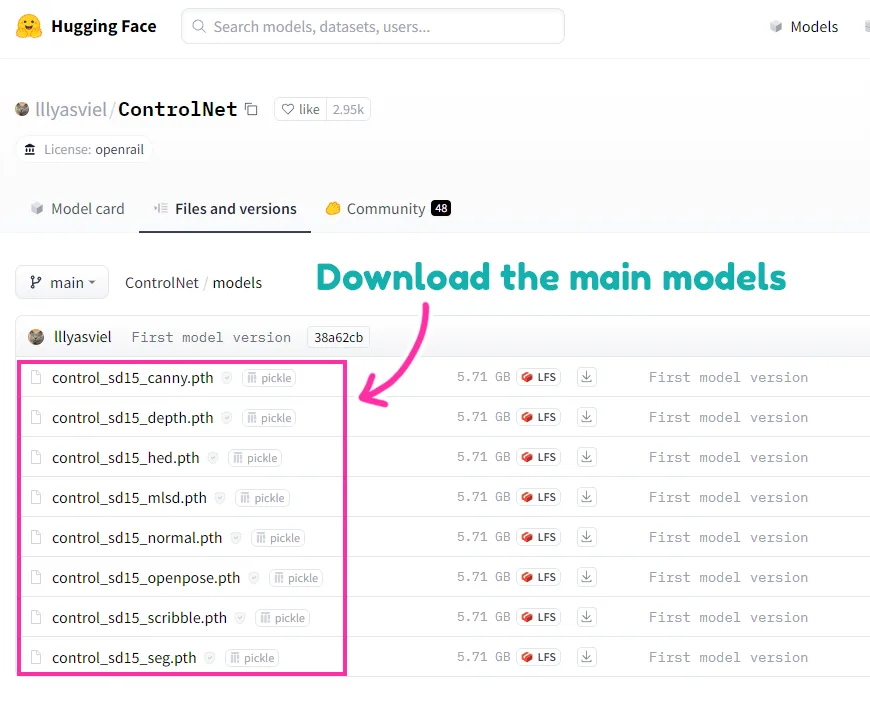Image resolution: width=870 pixels, height=721 pixels.
Task: Open the lllyasviel committer name link
Action: pos(83,337)
